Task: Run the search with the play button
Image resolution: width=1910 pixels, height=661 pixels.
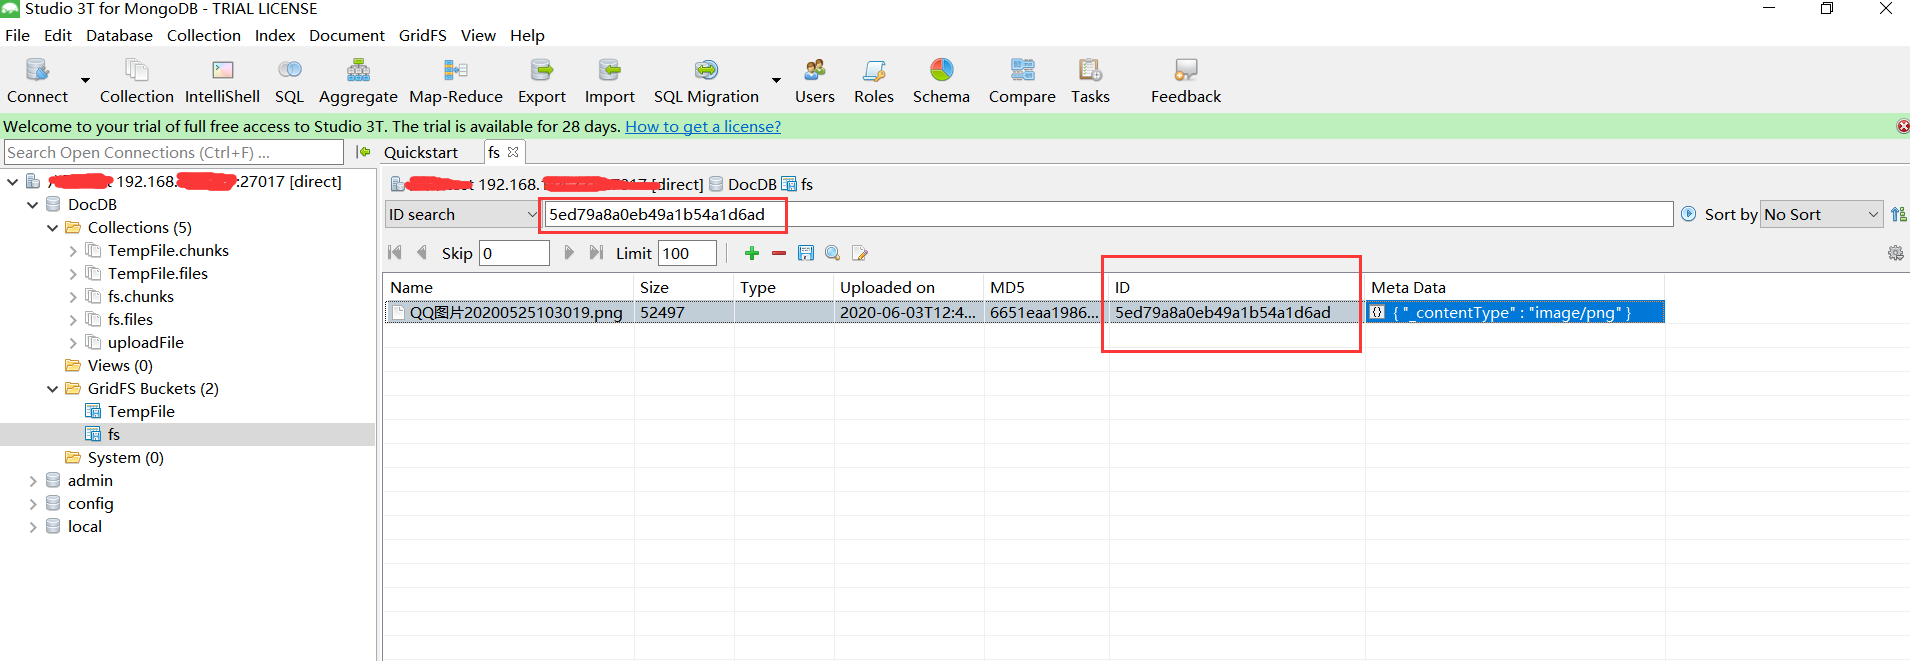Action: pos(1688,214)
